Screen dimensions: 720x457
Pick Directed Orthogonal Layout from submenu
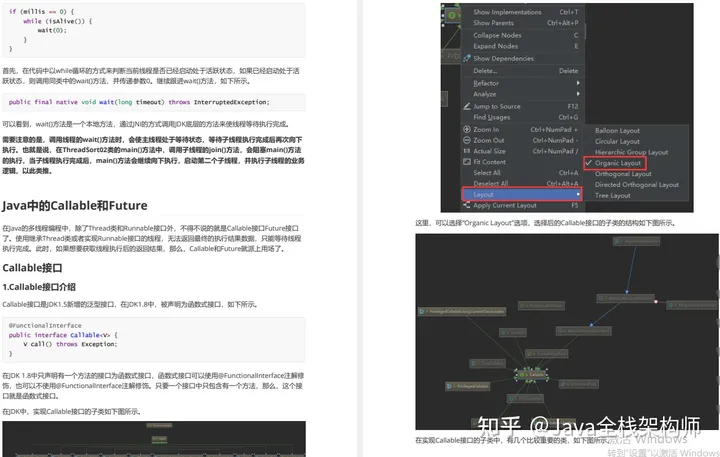pos(636,185)
